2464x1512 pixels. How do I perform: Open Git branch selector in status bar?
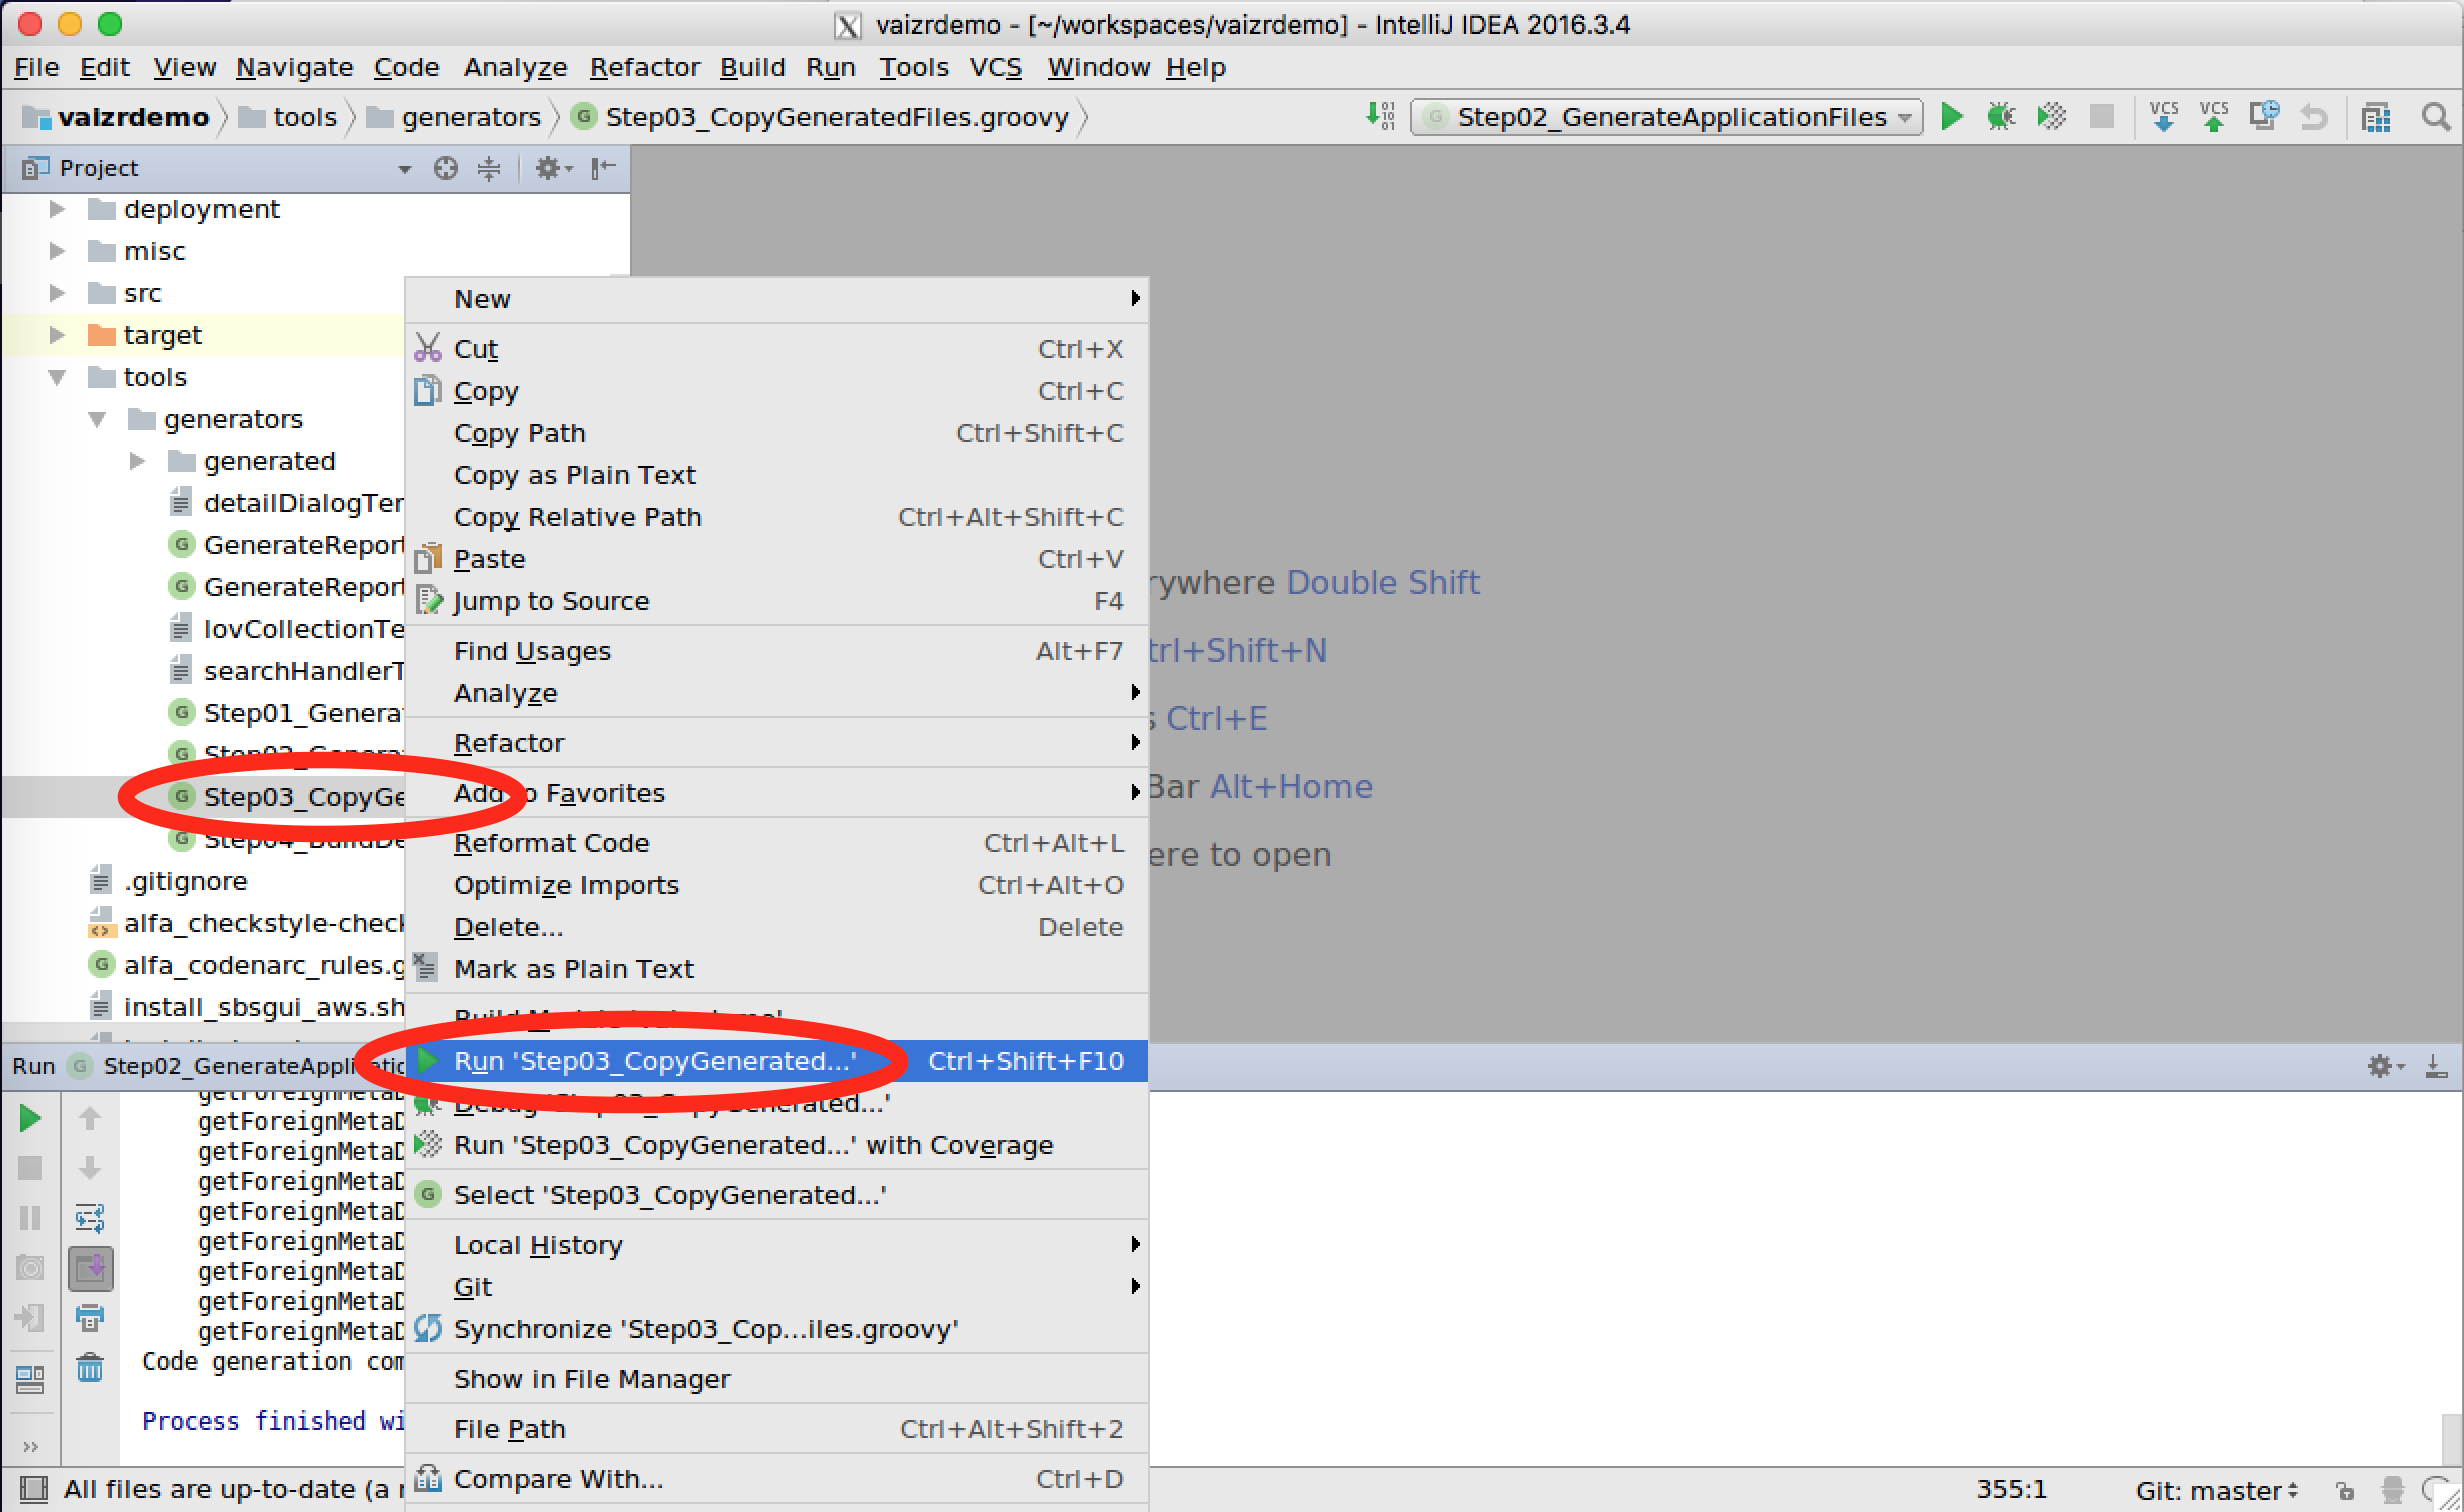click(x=2218, y=1490)
